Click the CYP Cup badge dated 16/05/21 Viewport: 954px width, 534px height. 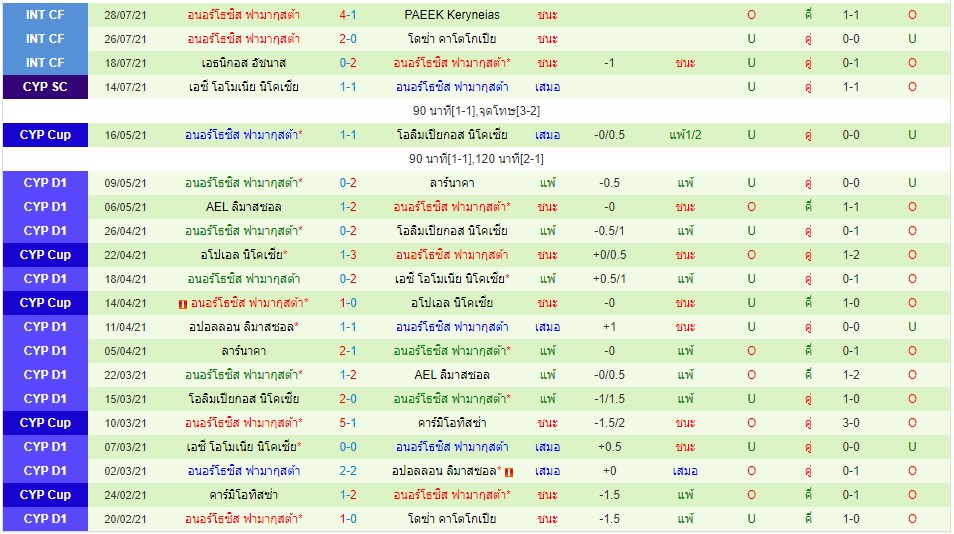tap(45, 135)
